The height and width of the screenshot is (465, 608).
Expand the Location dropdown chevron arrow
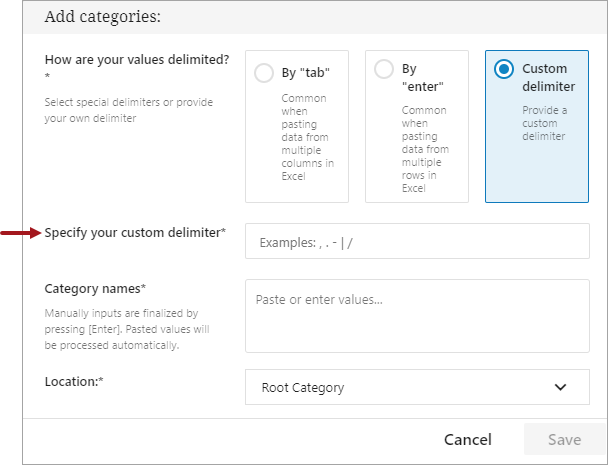[x=560, y=387]
